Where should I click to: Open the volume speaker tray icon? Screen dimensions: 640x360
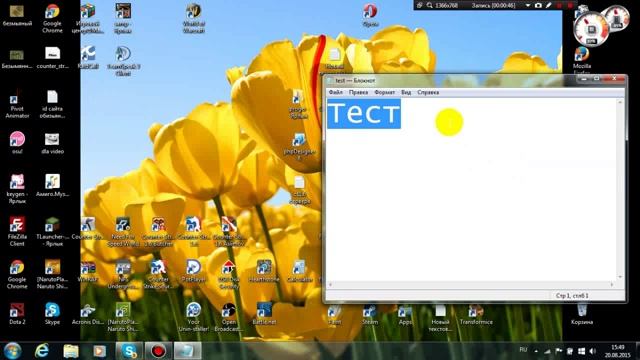pos(592,351)
